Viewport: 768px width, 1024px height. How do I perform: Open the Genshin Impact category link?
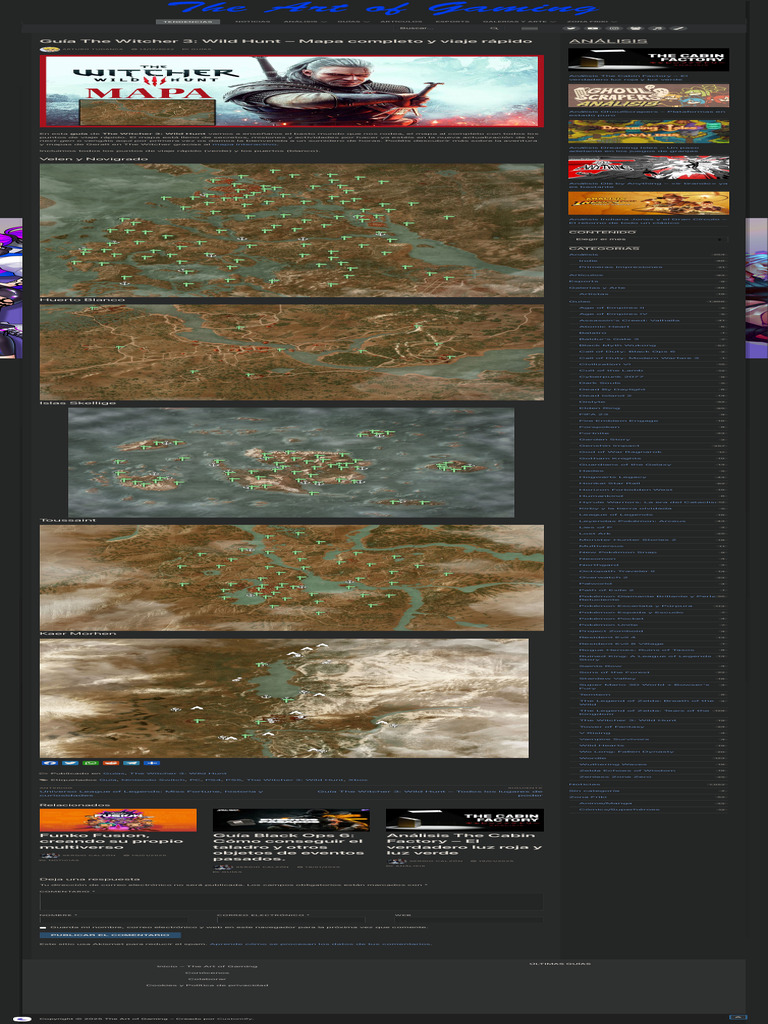[605, 446]
